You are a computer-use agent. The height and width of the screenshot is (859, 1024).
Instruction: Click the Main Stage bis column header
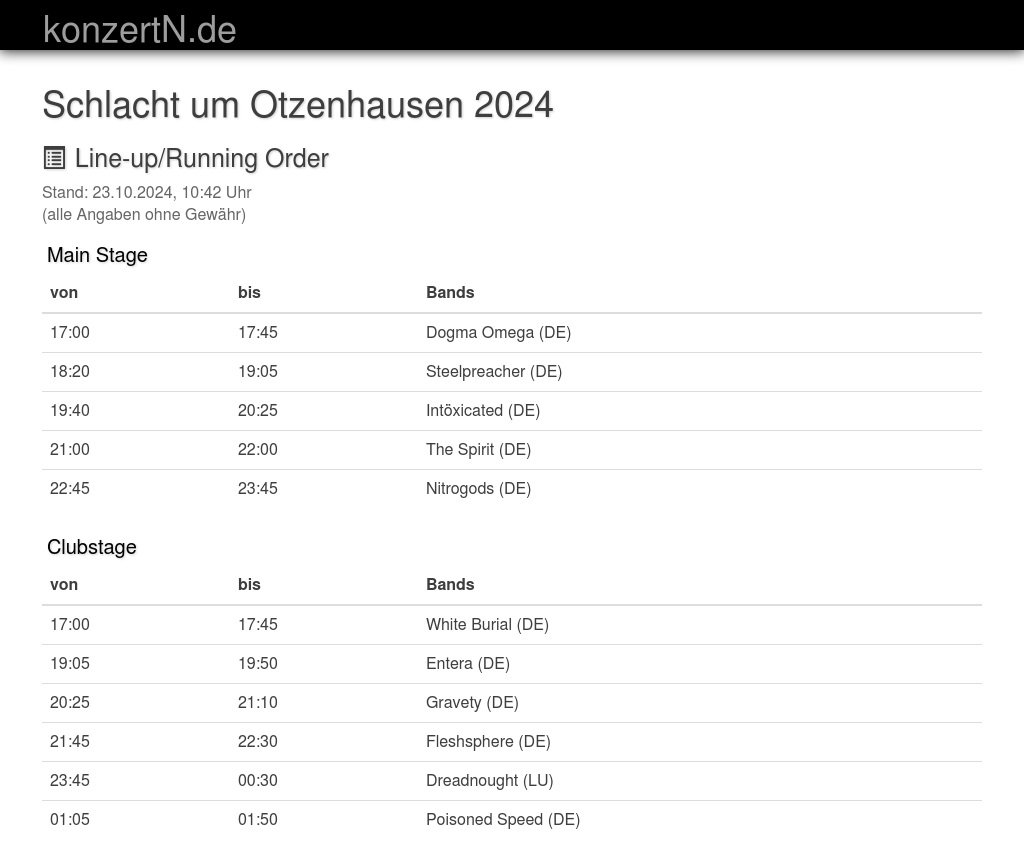click(x=249, y=292)
